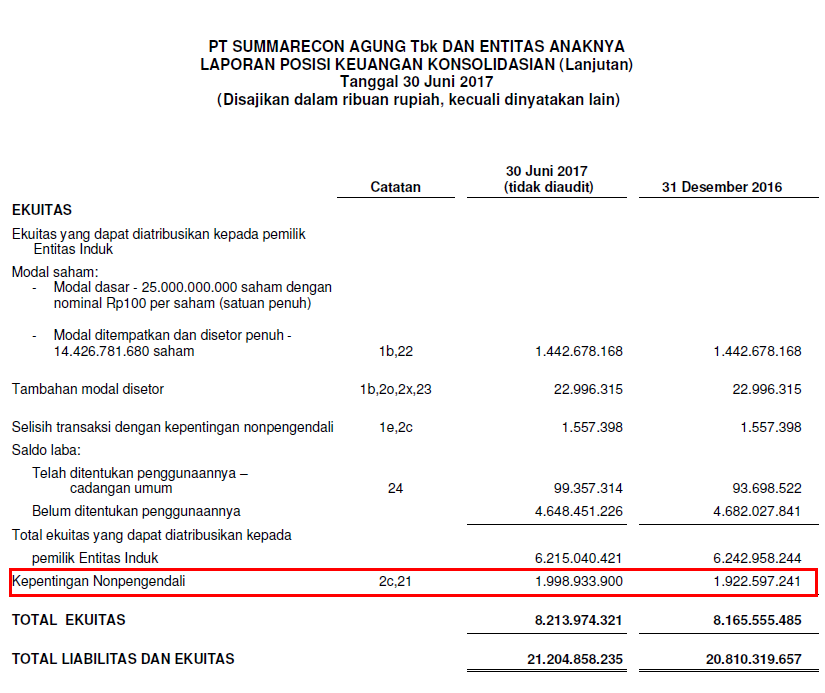Click the '31 Desember 2016' column header
This screenshot has height=693, width=825.
pos(721,187)
